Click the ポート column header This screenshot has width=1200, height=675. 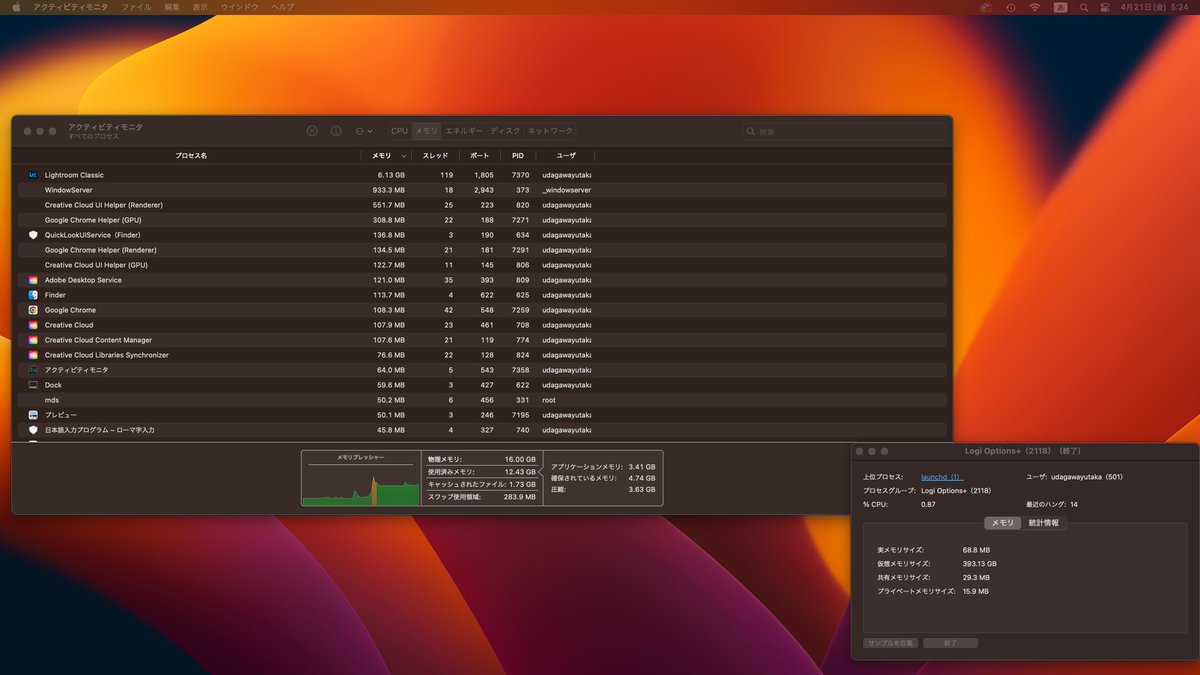(480, 156)
